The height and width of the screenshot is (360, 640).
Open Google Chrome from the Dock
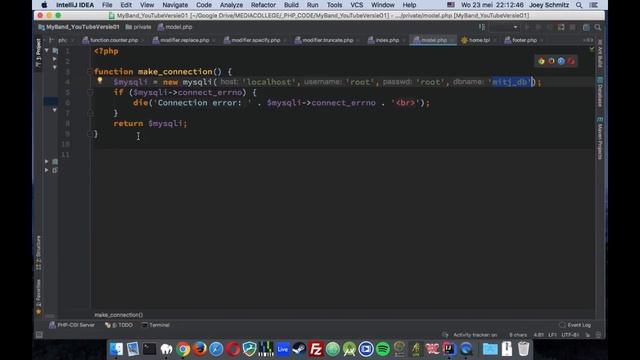(x=183, y=349)
